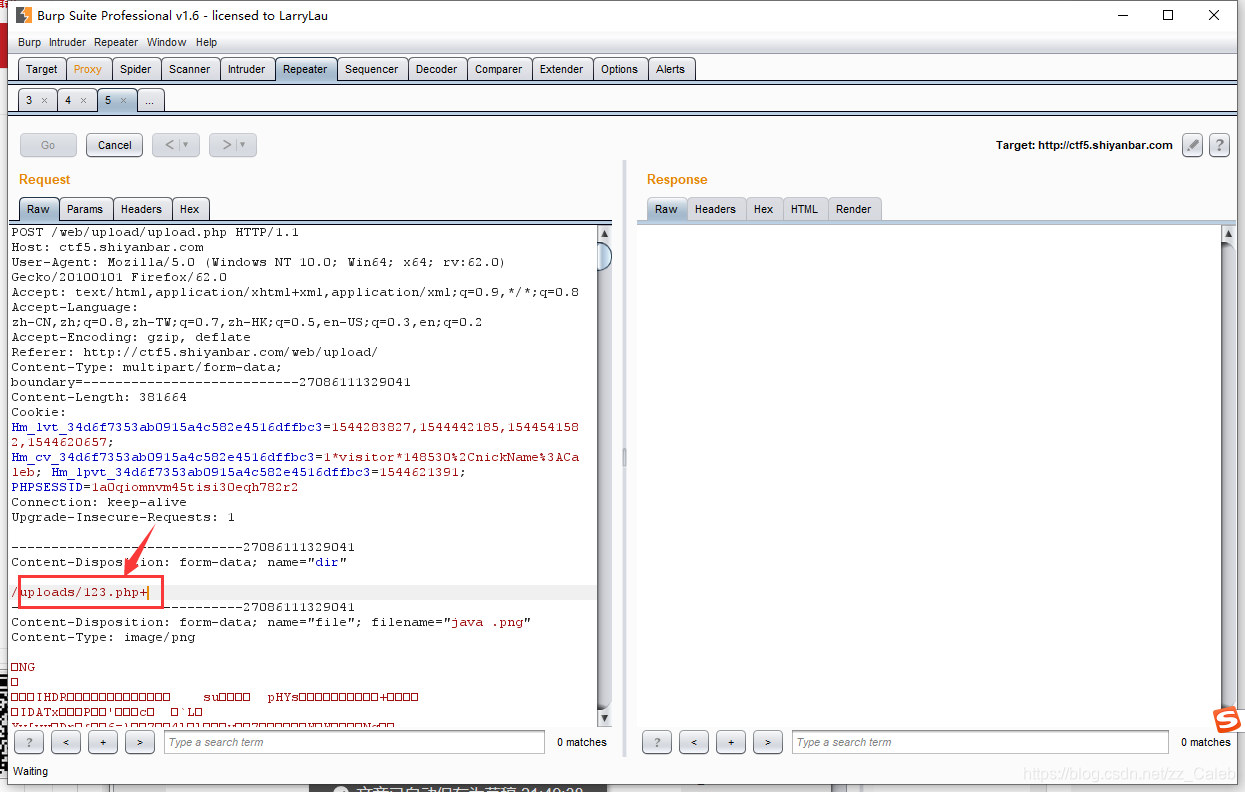
Task: Open the back history dropdown arrow
Action: [186, 145]
